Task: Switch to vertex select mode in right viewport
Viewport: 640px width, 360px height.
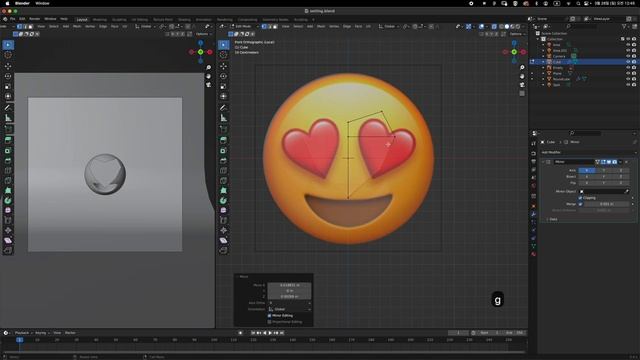Action: point(264,26)
